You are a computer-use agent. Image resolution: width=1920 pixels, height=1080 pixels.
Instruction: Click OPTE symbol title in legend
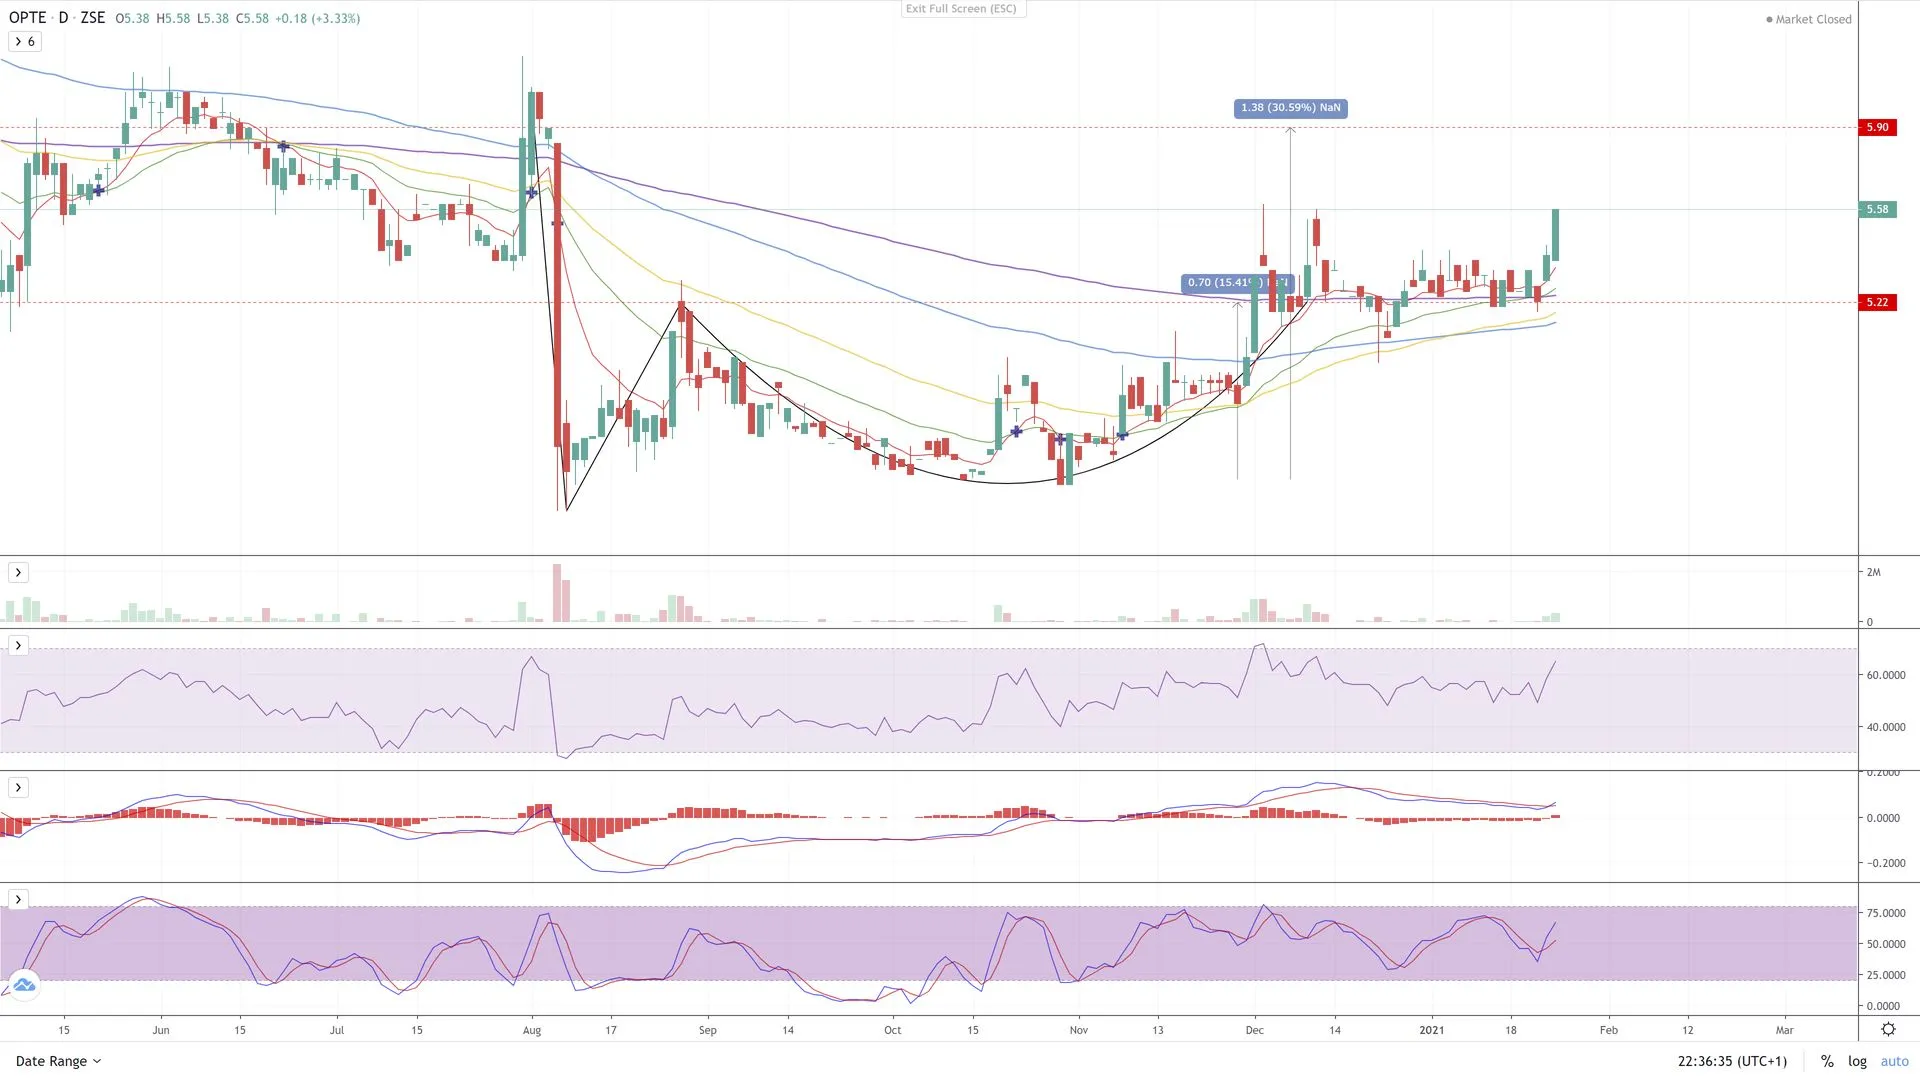[28, 18]
